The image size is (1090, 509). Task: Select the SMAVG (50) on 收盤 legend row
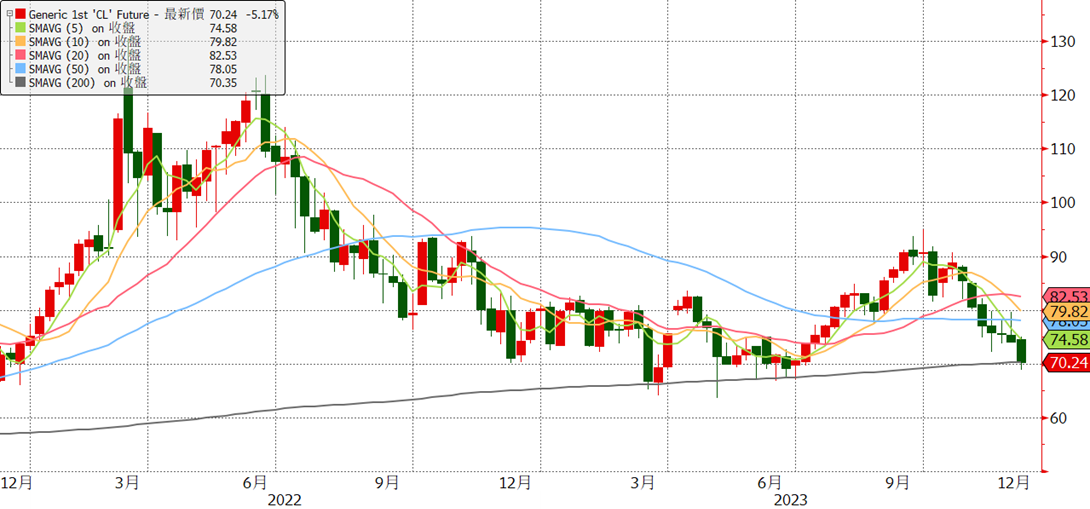tap(85, 69)
